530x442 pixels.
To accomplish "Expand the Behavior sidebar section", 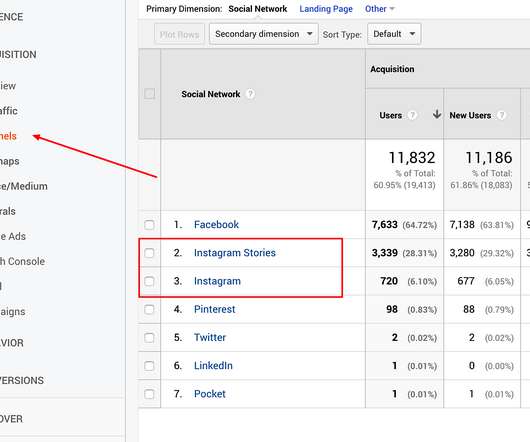I will tap(12, 343).
